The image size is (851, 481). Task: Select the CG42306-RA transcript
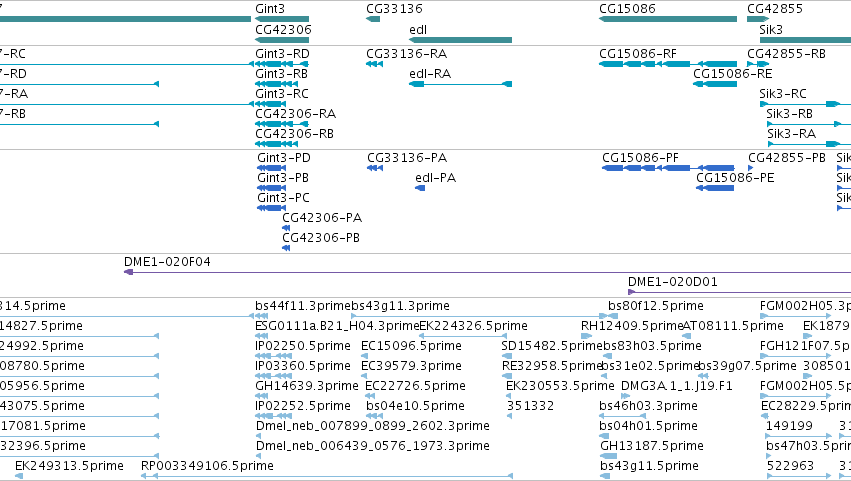[x=282, y=124]
